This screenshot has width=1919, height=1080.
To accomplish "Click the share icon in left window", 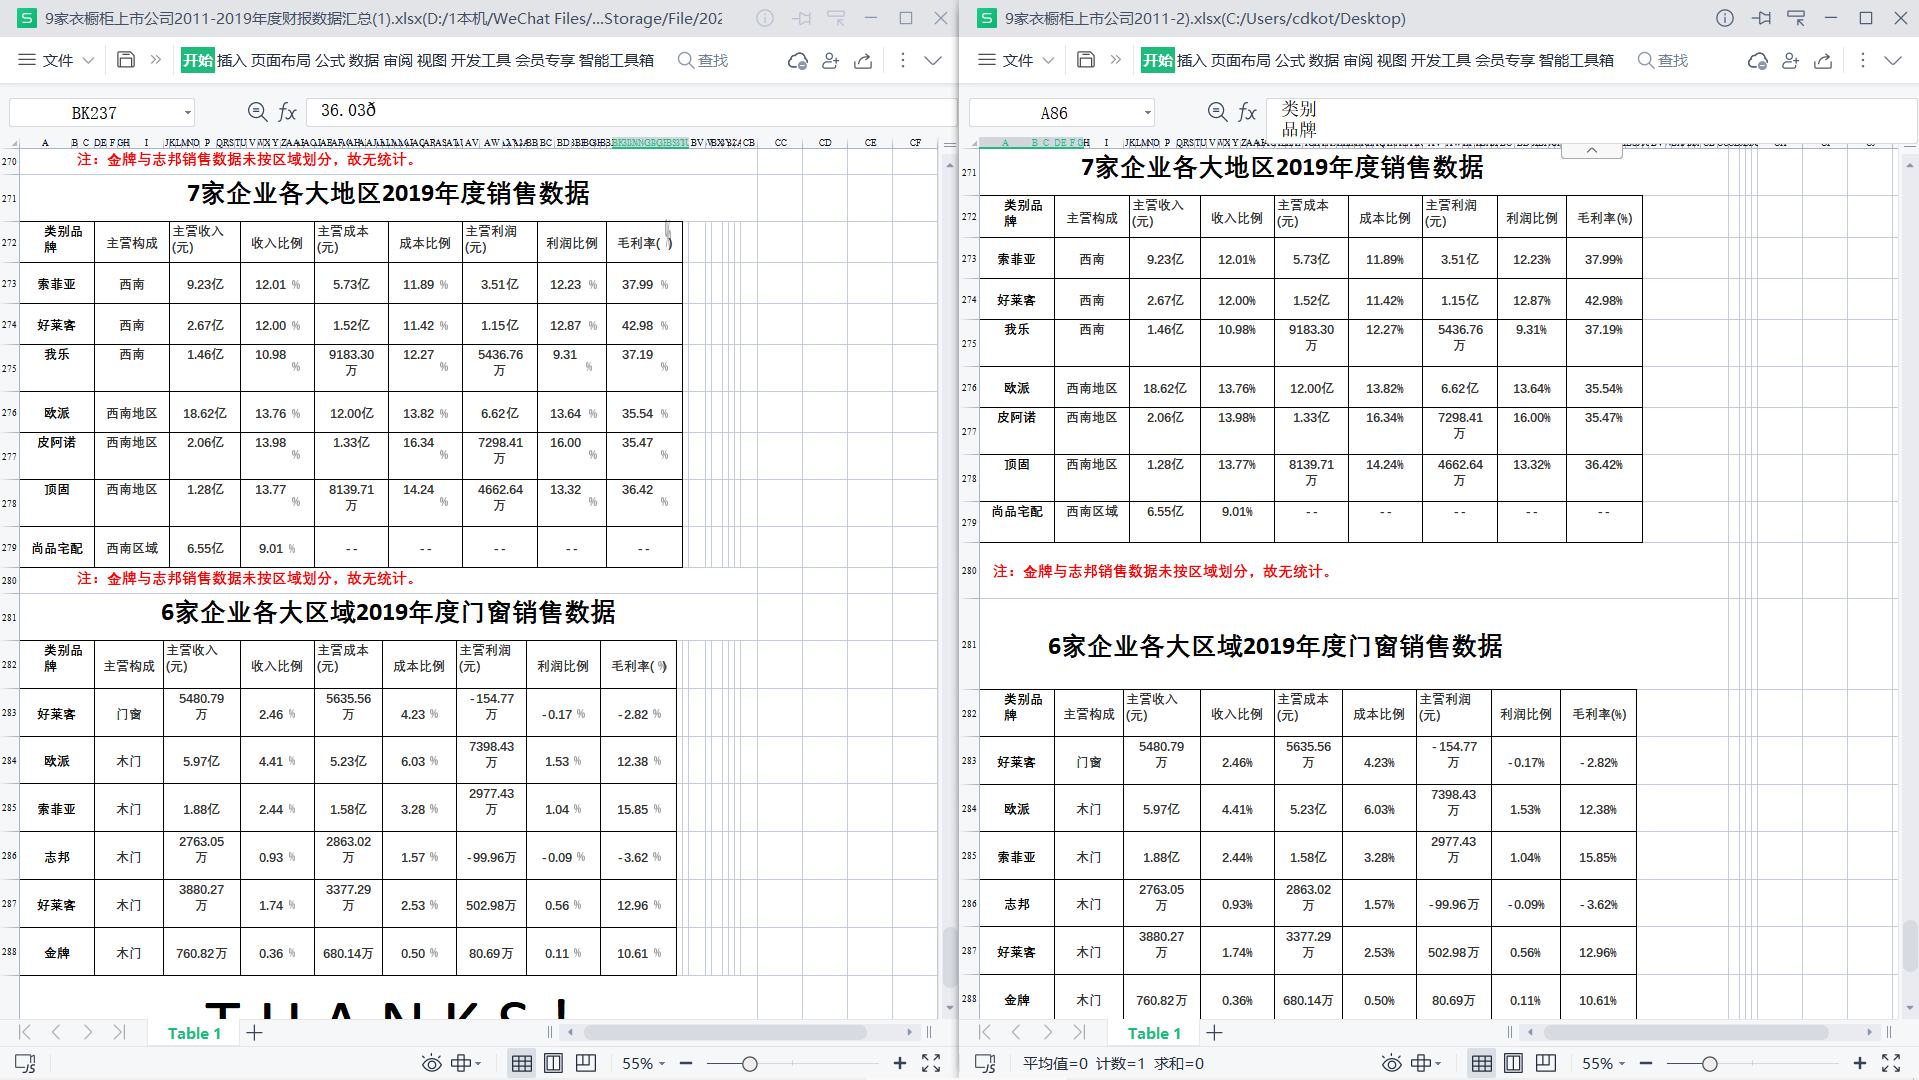I will pos(863,61).
